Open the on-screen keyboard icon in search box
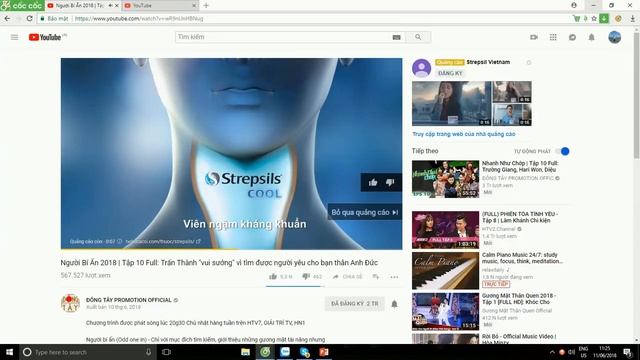This screenshot has width=640, height=360. 396,37
